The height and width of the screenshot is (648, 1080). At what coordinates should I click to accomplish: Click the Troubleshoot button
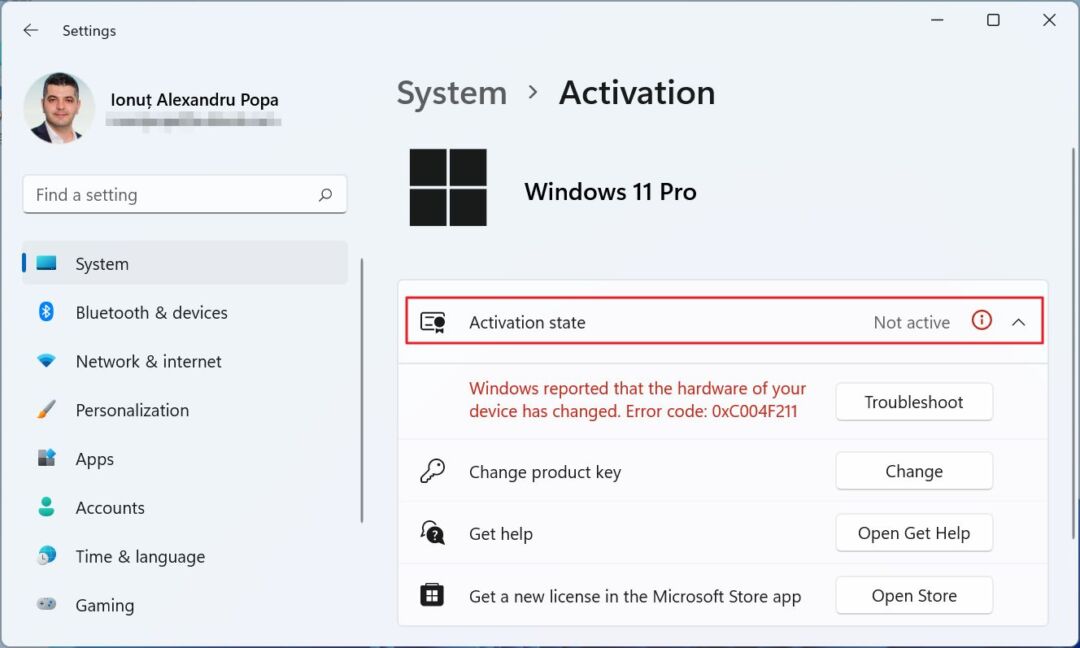tap(913, 401)
